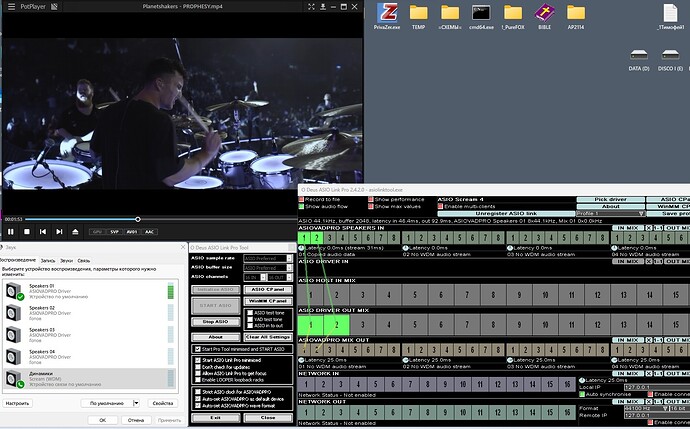Open the PotPlayer hamburger menu

[11, 7]
